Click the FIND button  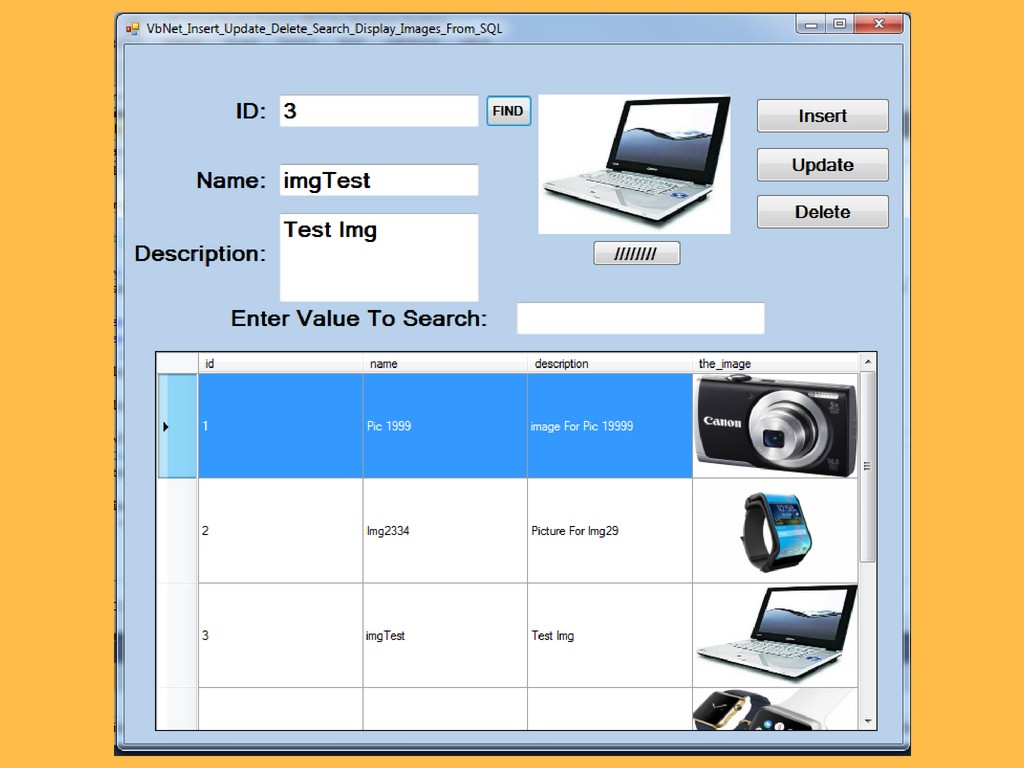(x=507, y=111)
